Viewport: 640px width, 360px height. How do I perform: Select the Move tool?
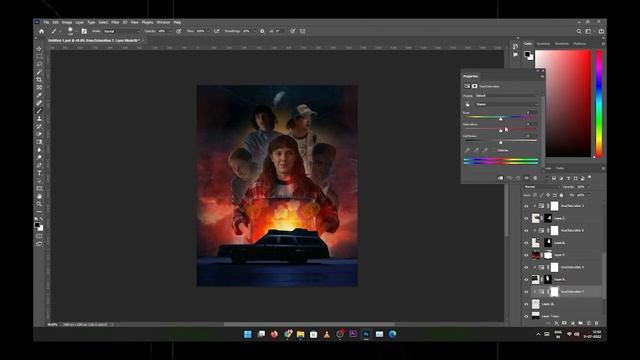click(39, 49)
